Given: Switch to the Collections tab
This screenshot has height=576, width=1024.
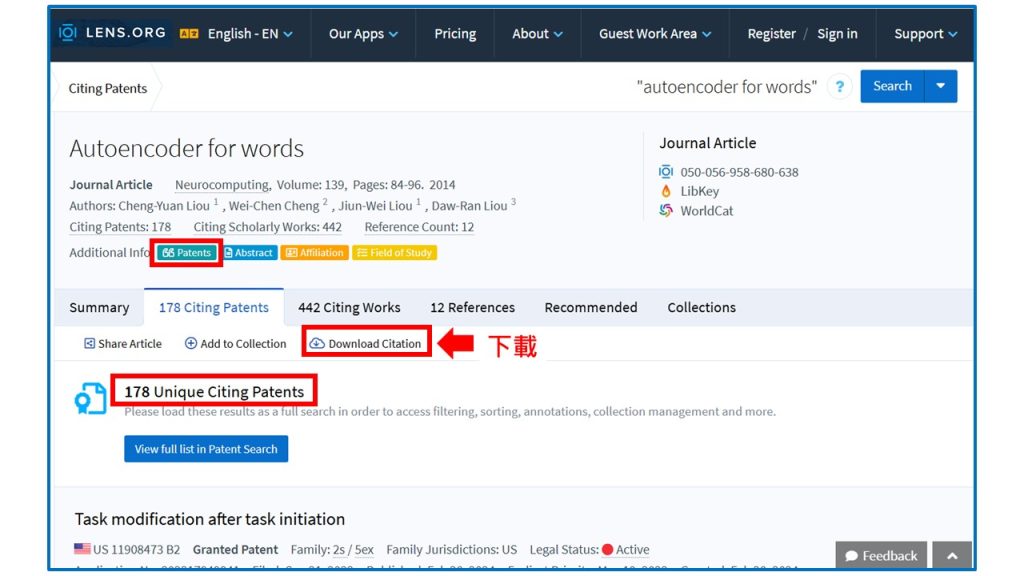Looking at the screenshot, I should point(701,308).
